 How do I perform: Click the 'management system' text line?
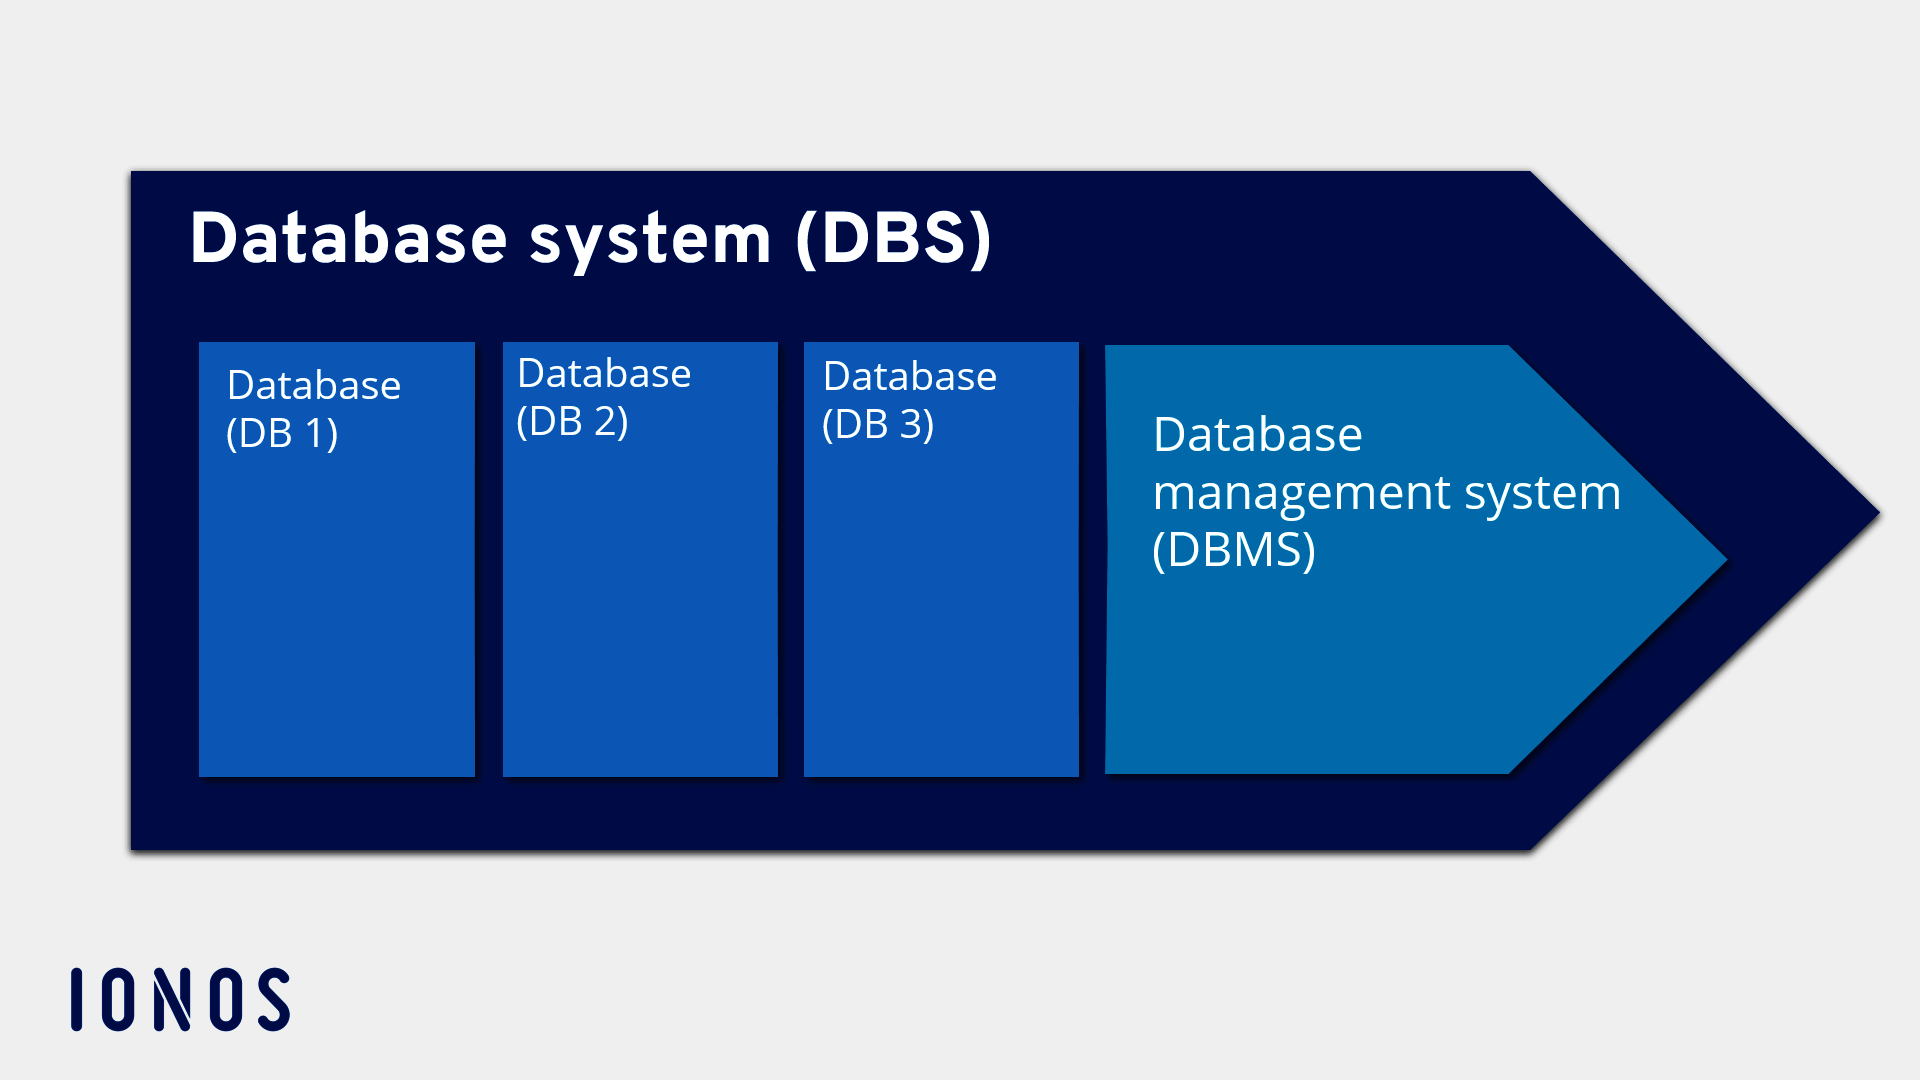click(x=1386, y=493)
